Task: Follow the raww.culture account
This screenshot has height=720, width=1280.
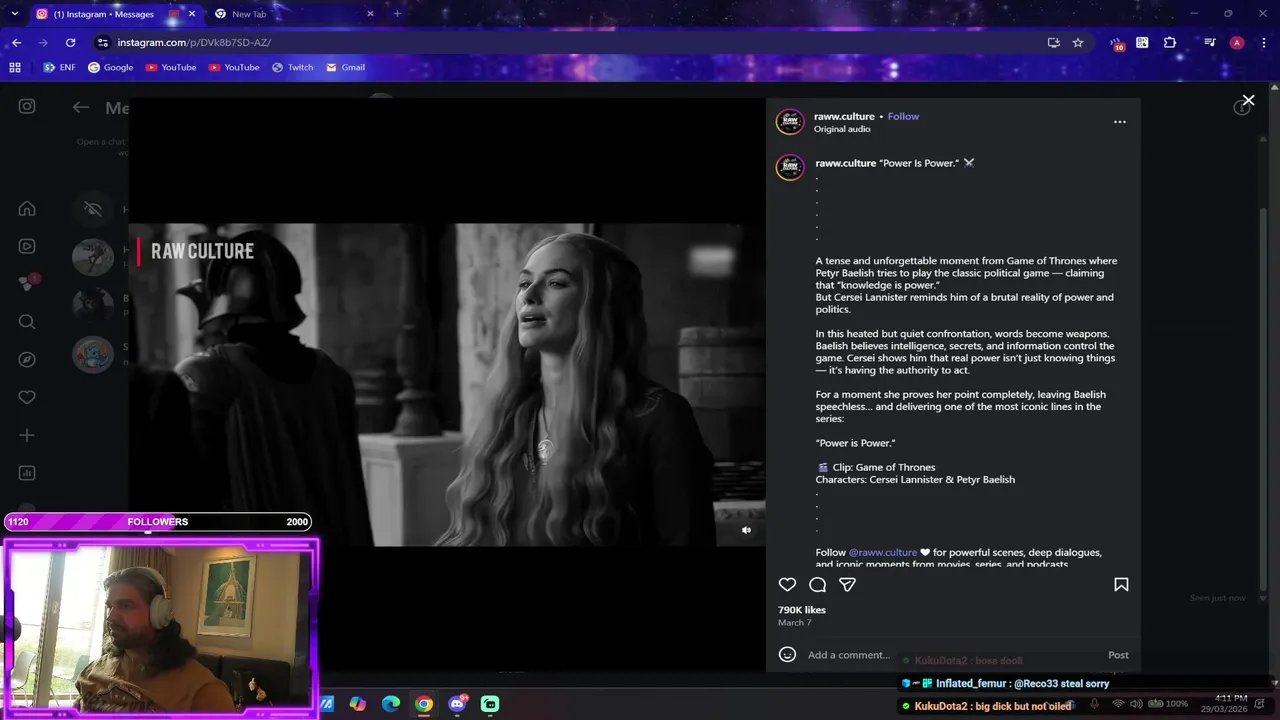Action: coord(903,116)
